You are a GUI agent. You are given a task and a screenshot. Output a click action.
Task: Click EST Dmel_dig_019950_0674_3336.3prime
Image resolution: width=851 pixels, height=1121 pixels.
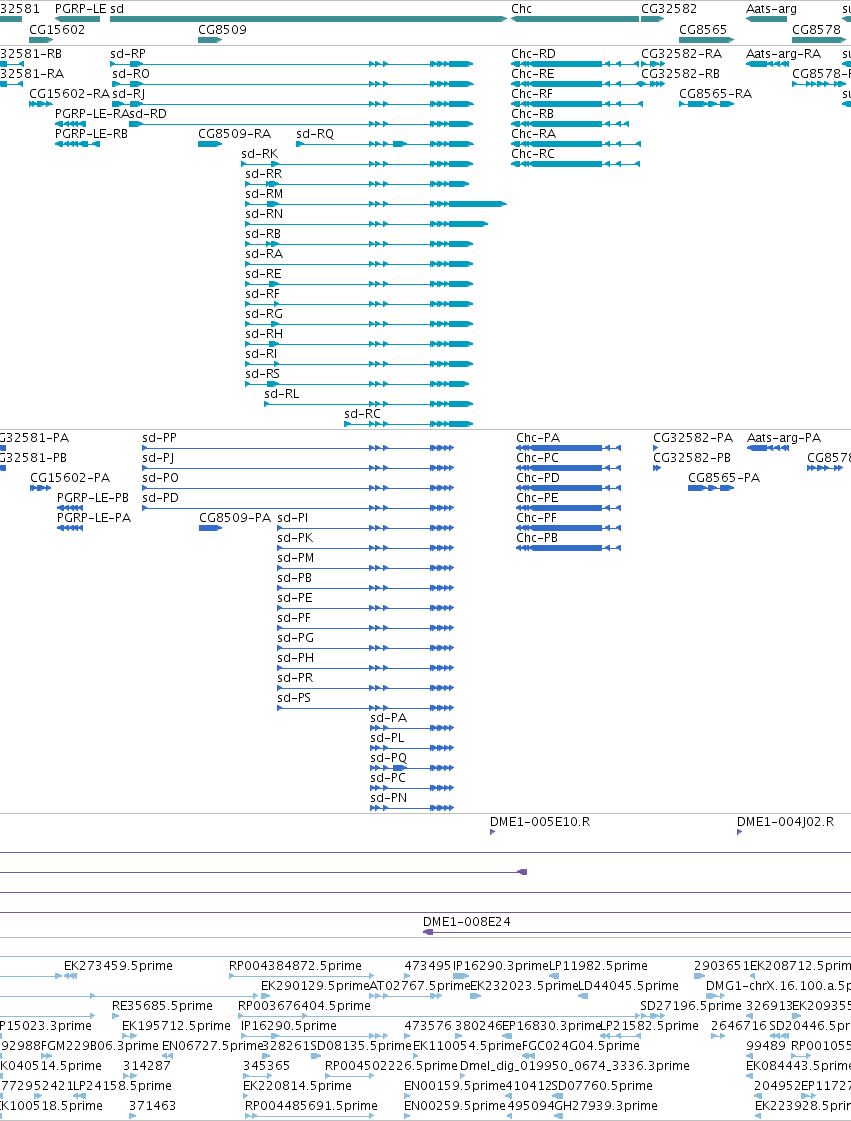pos(575,1066)
